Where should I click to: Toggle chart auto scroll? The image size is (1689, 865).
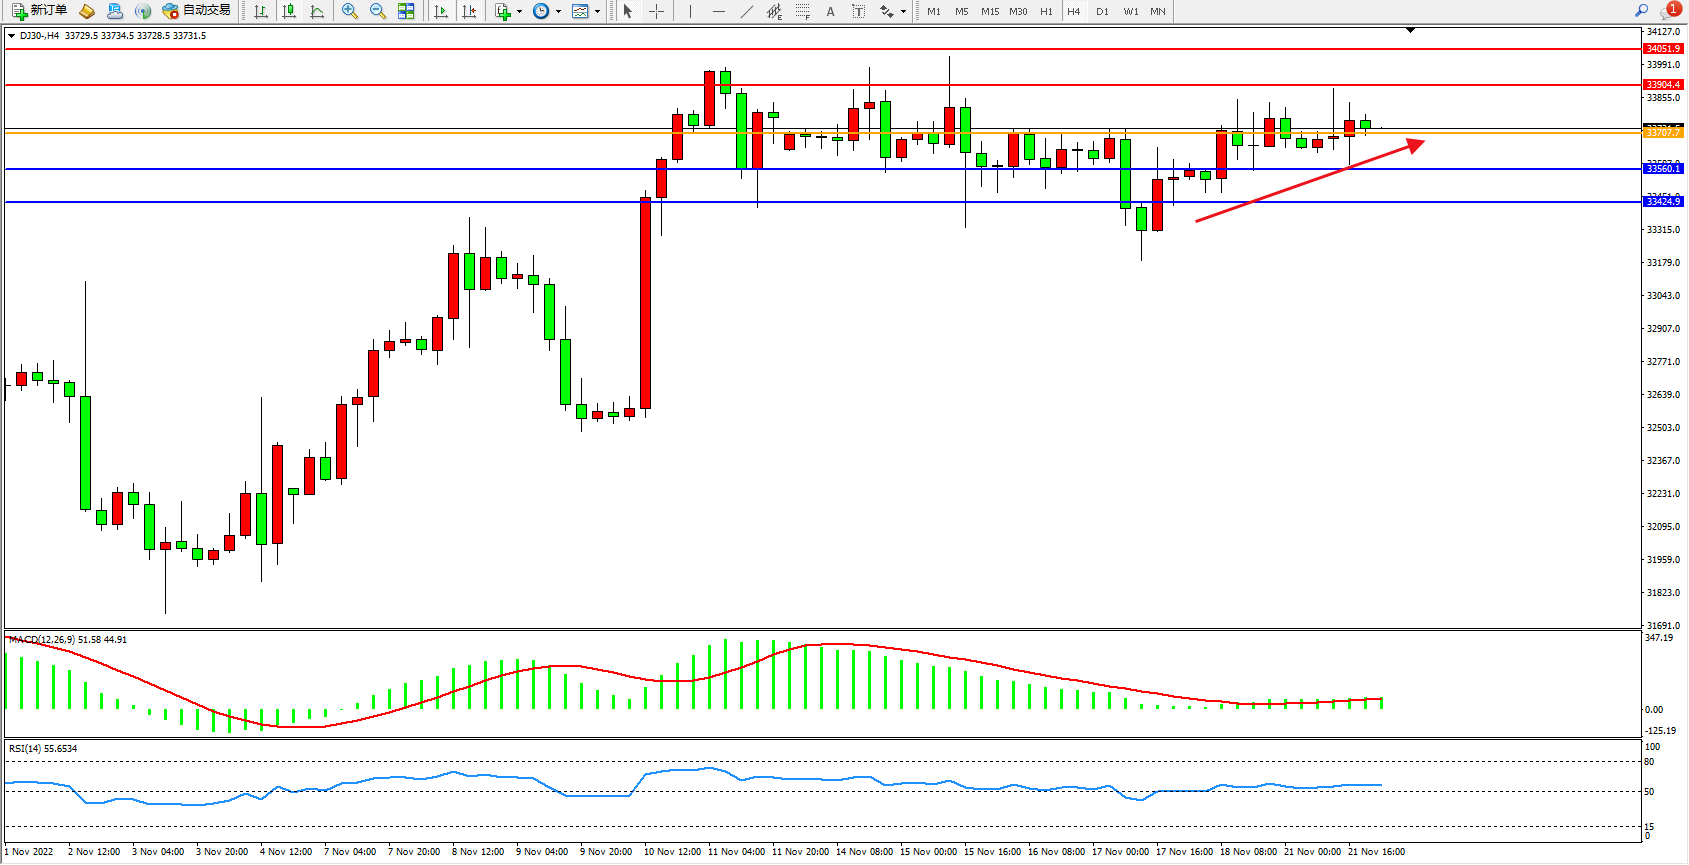pos(441,11)
